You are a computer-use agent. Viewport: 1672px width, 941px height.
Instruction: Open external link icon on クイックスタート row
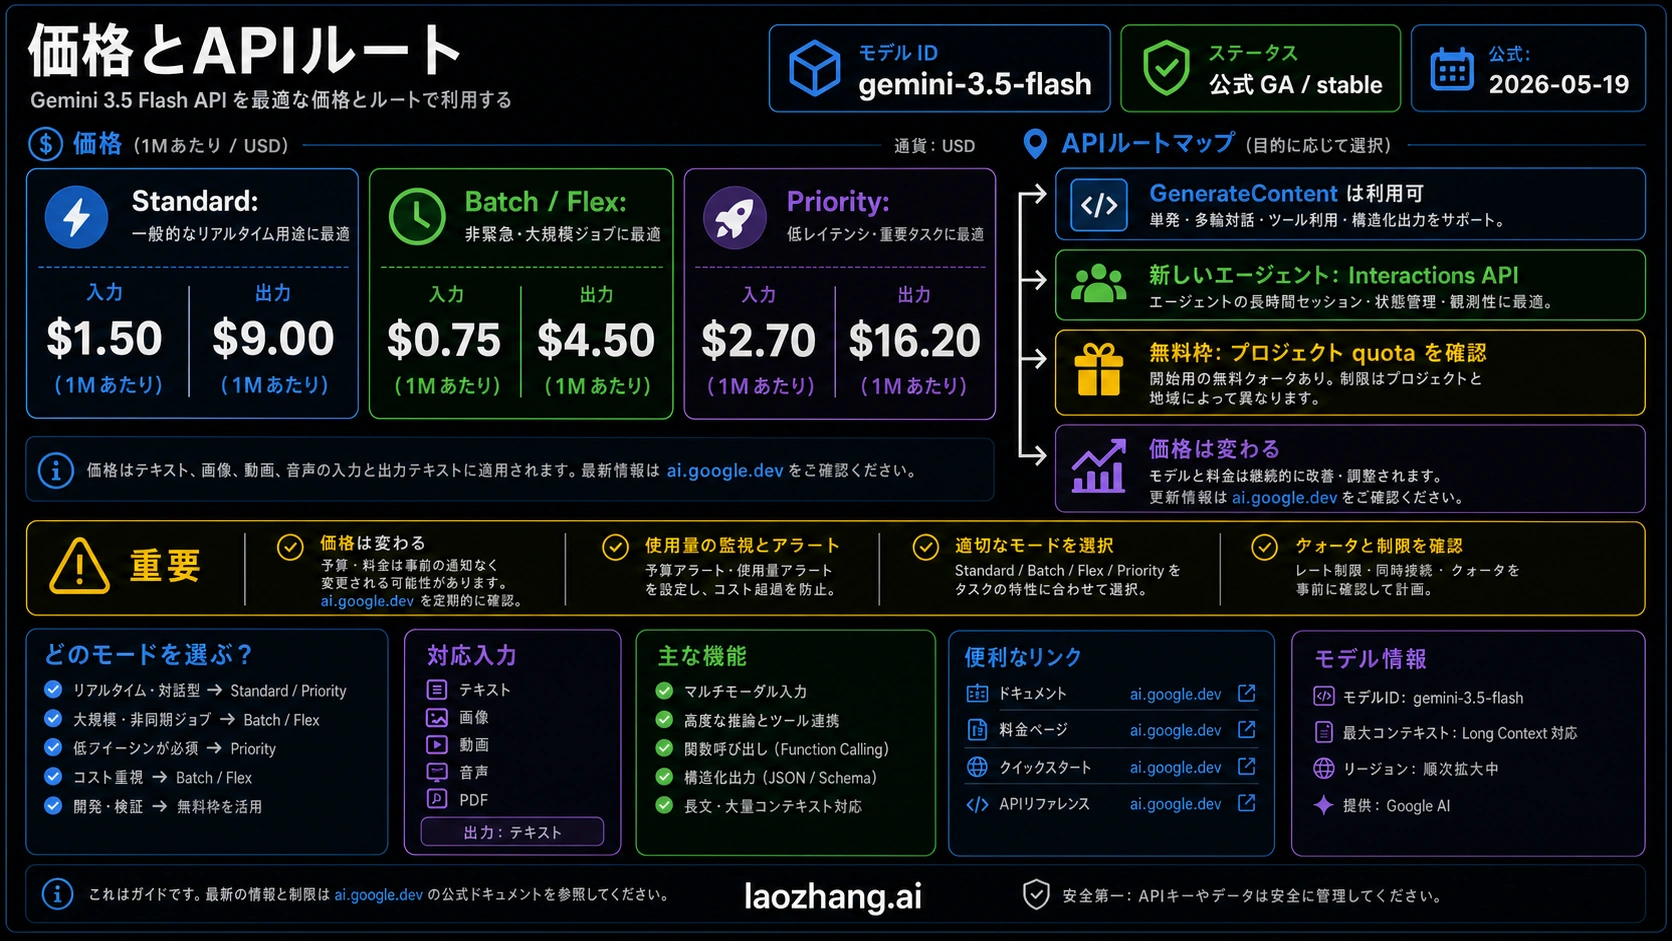[x=1247, y=767]
